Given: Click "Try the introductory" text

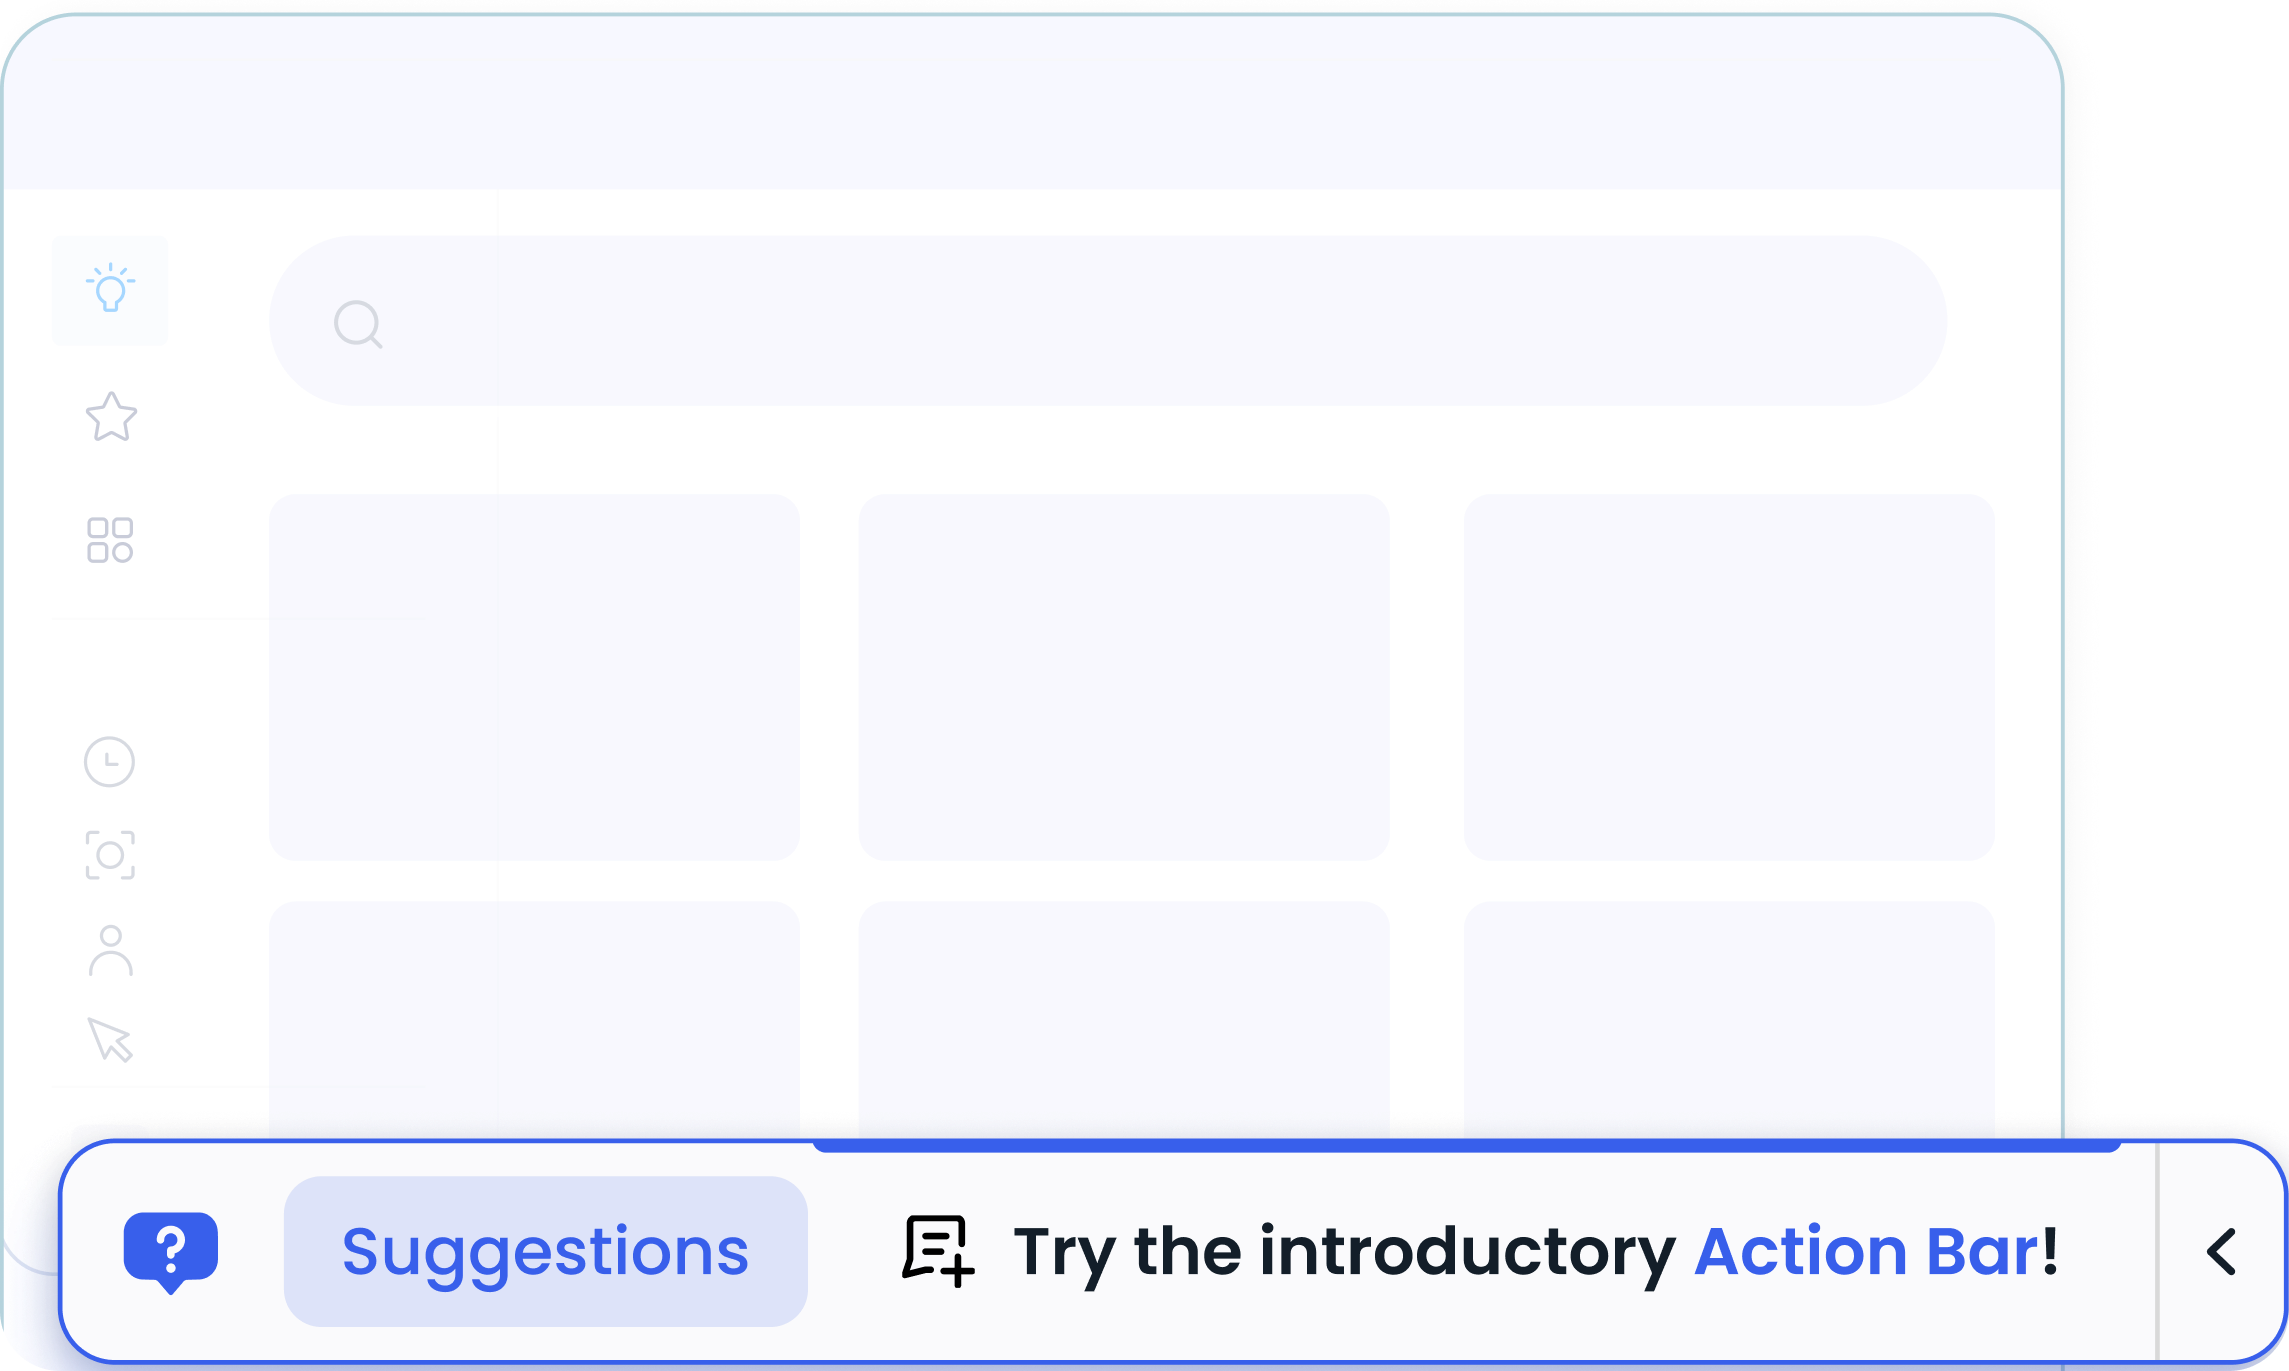Looking at the screenshot, I should (x=1343, y=1251).
